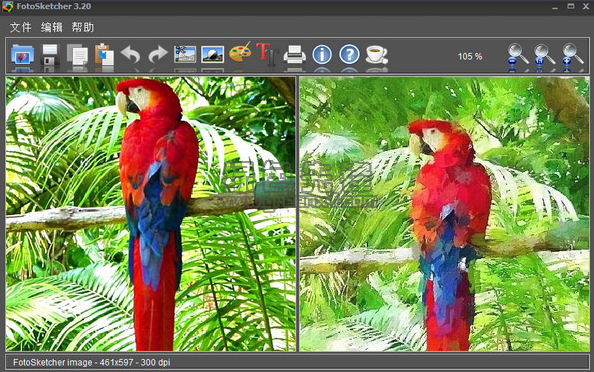The width and height of the screenshot is (594, 372).
Task: Zoom out with the minus magnifier
Action: point(517,55)
